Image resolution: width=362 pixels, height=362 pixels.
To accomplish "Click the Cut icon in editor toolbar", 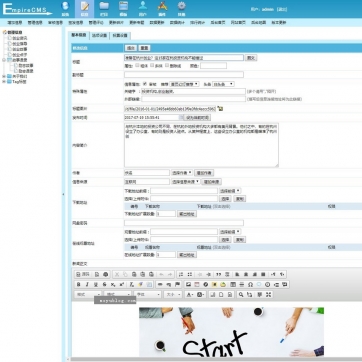I will coord(117,274).
